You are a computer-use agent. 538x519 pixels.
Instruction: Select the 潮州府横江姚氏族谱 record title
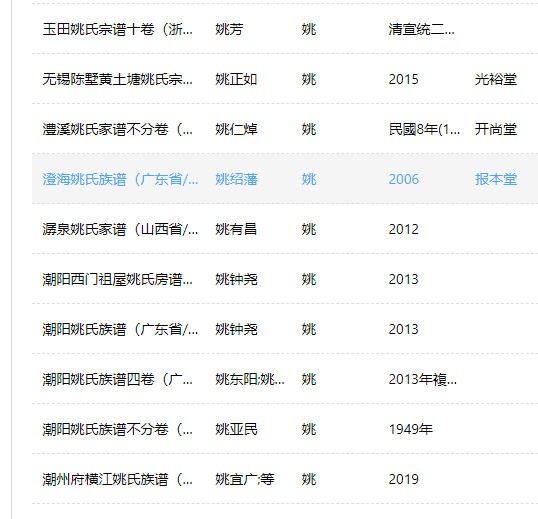click(x=117, y=480)
